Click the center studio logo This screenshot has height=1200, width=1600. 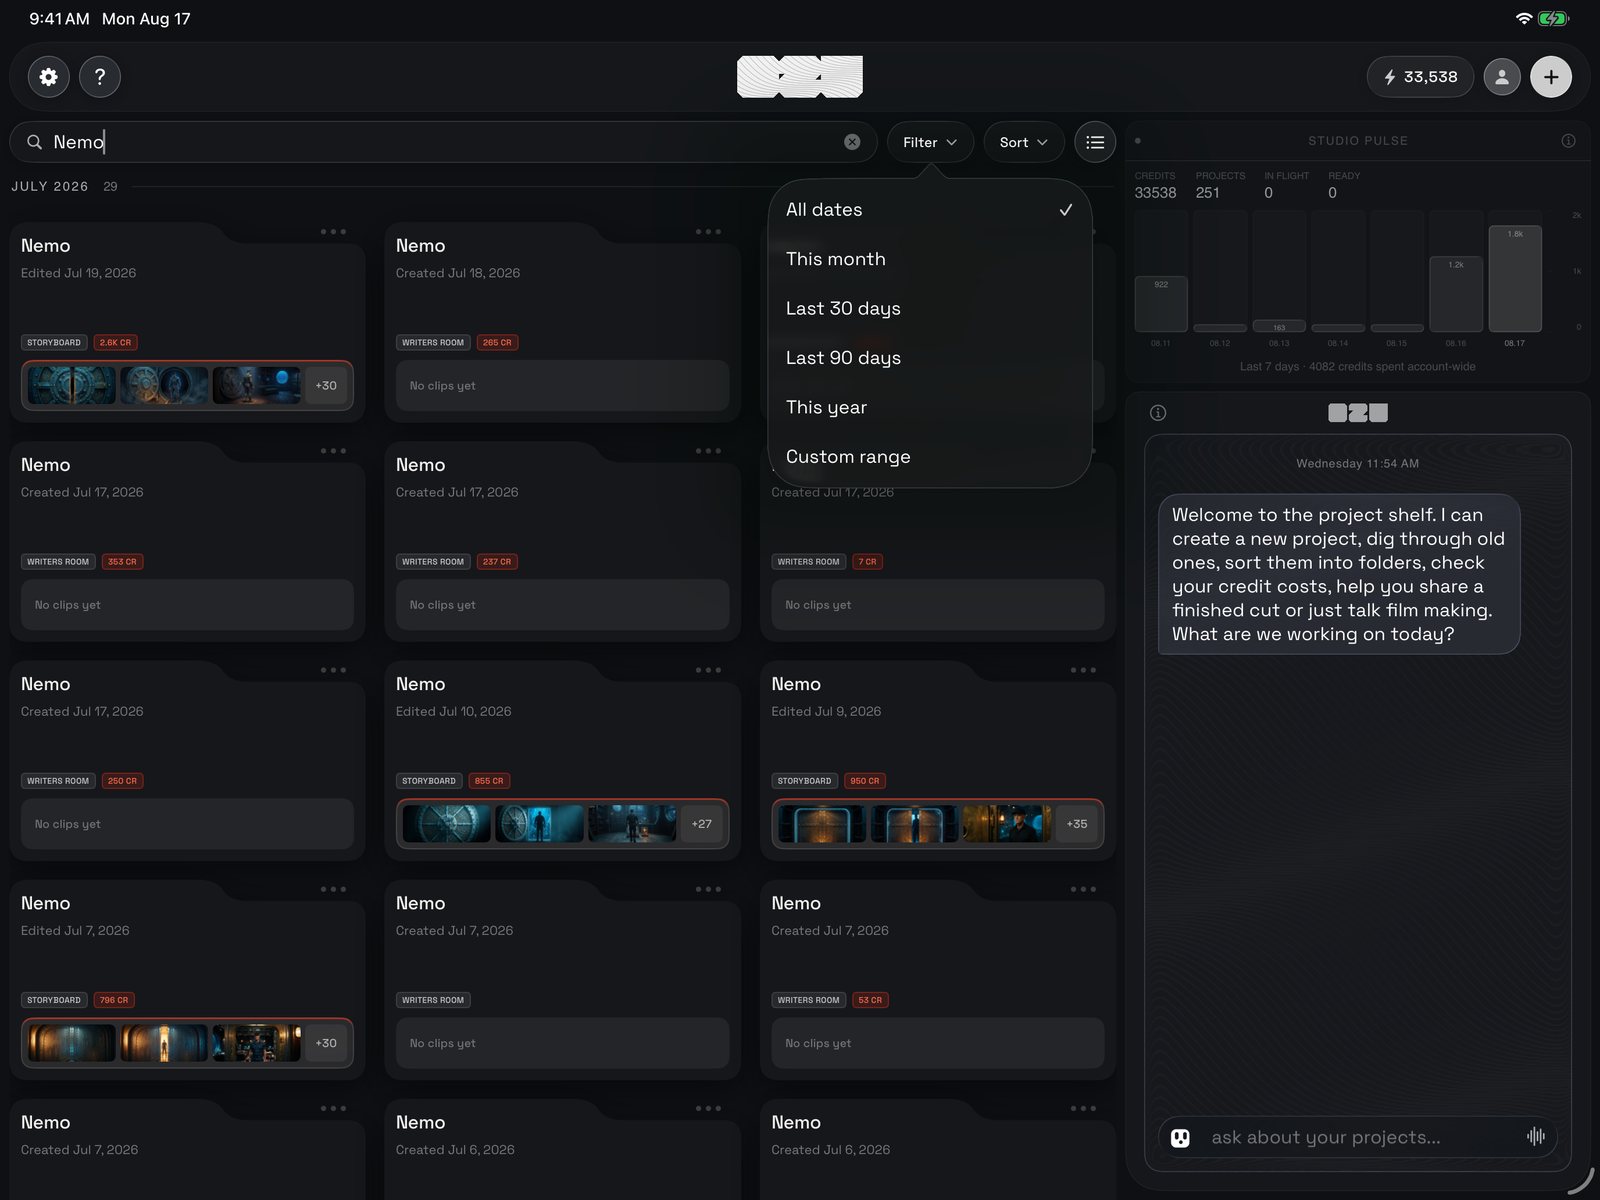tap(800, 77)
